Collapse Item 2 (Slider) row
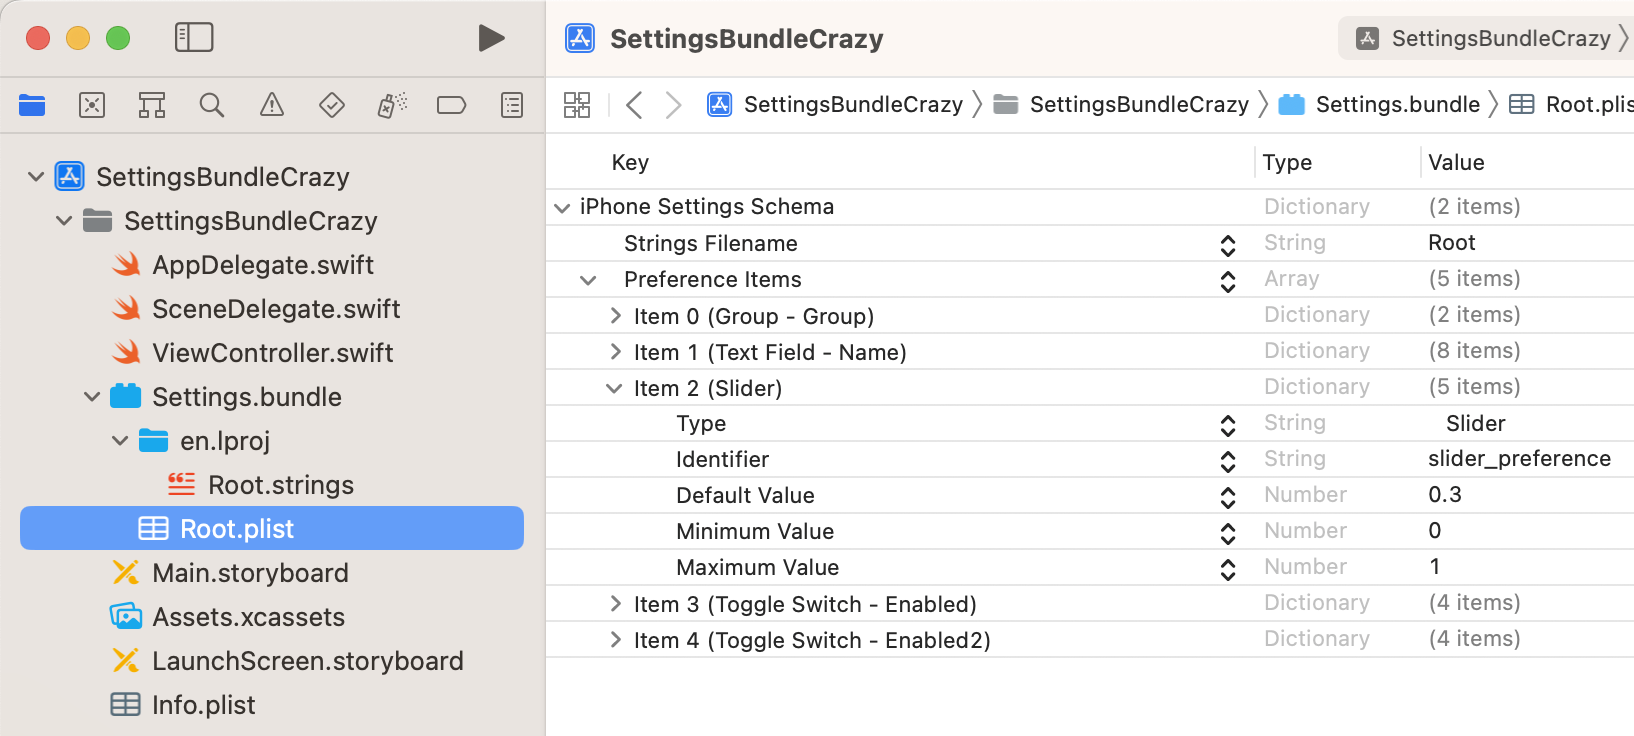Image resolution: width=1634 pixels, height=736 pixels. pyautogui.click(x=614, y=388)
